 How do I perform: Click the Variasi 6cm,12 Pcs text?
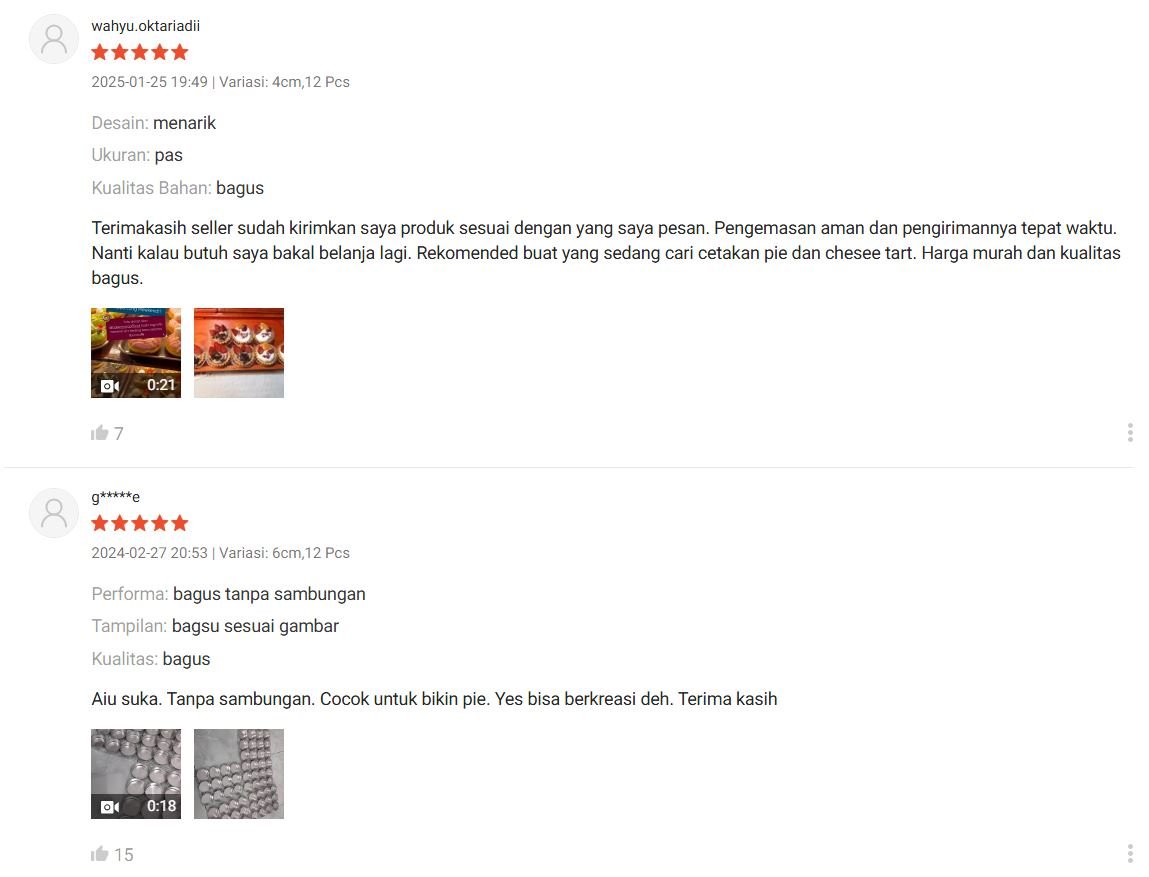point(284,553)
